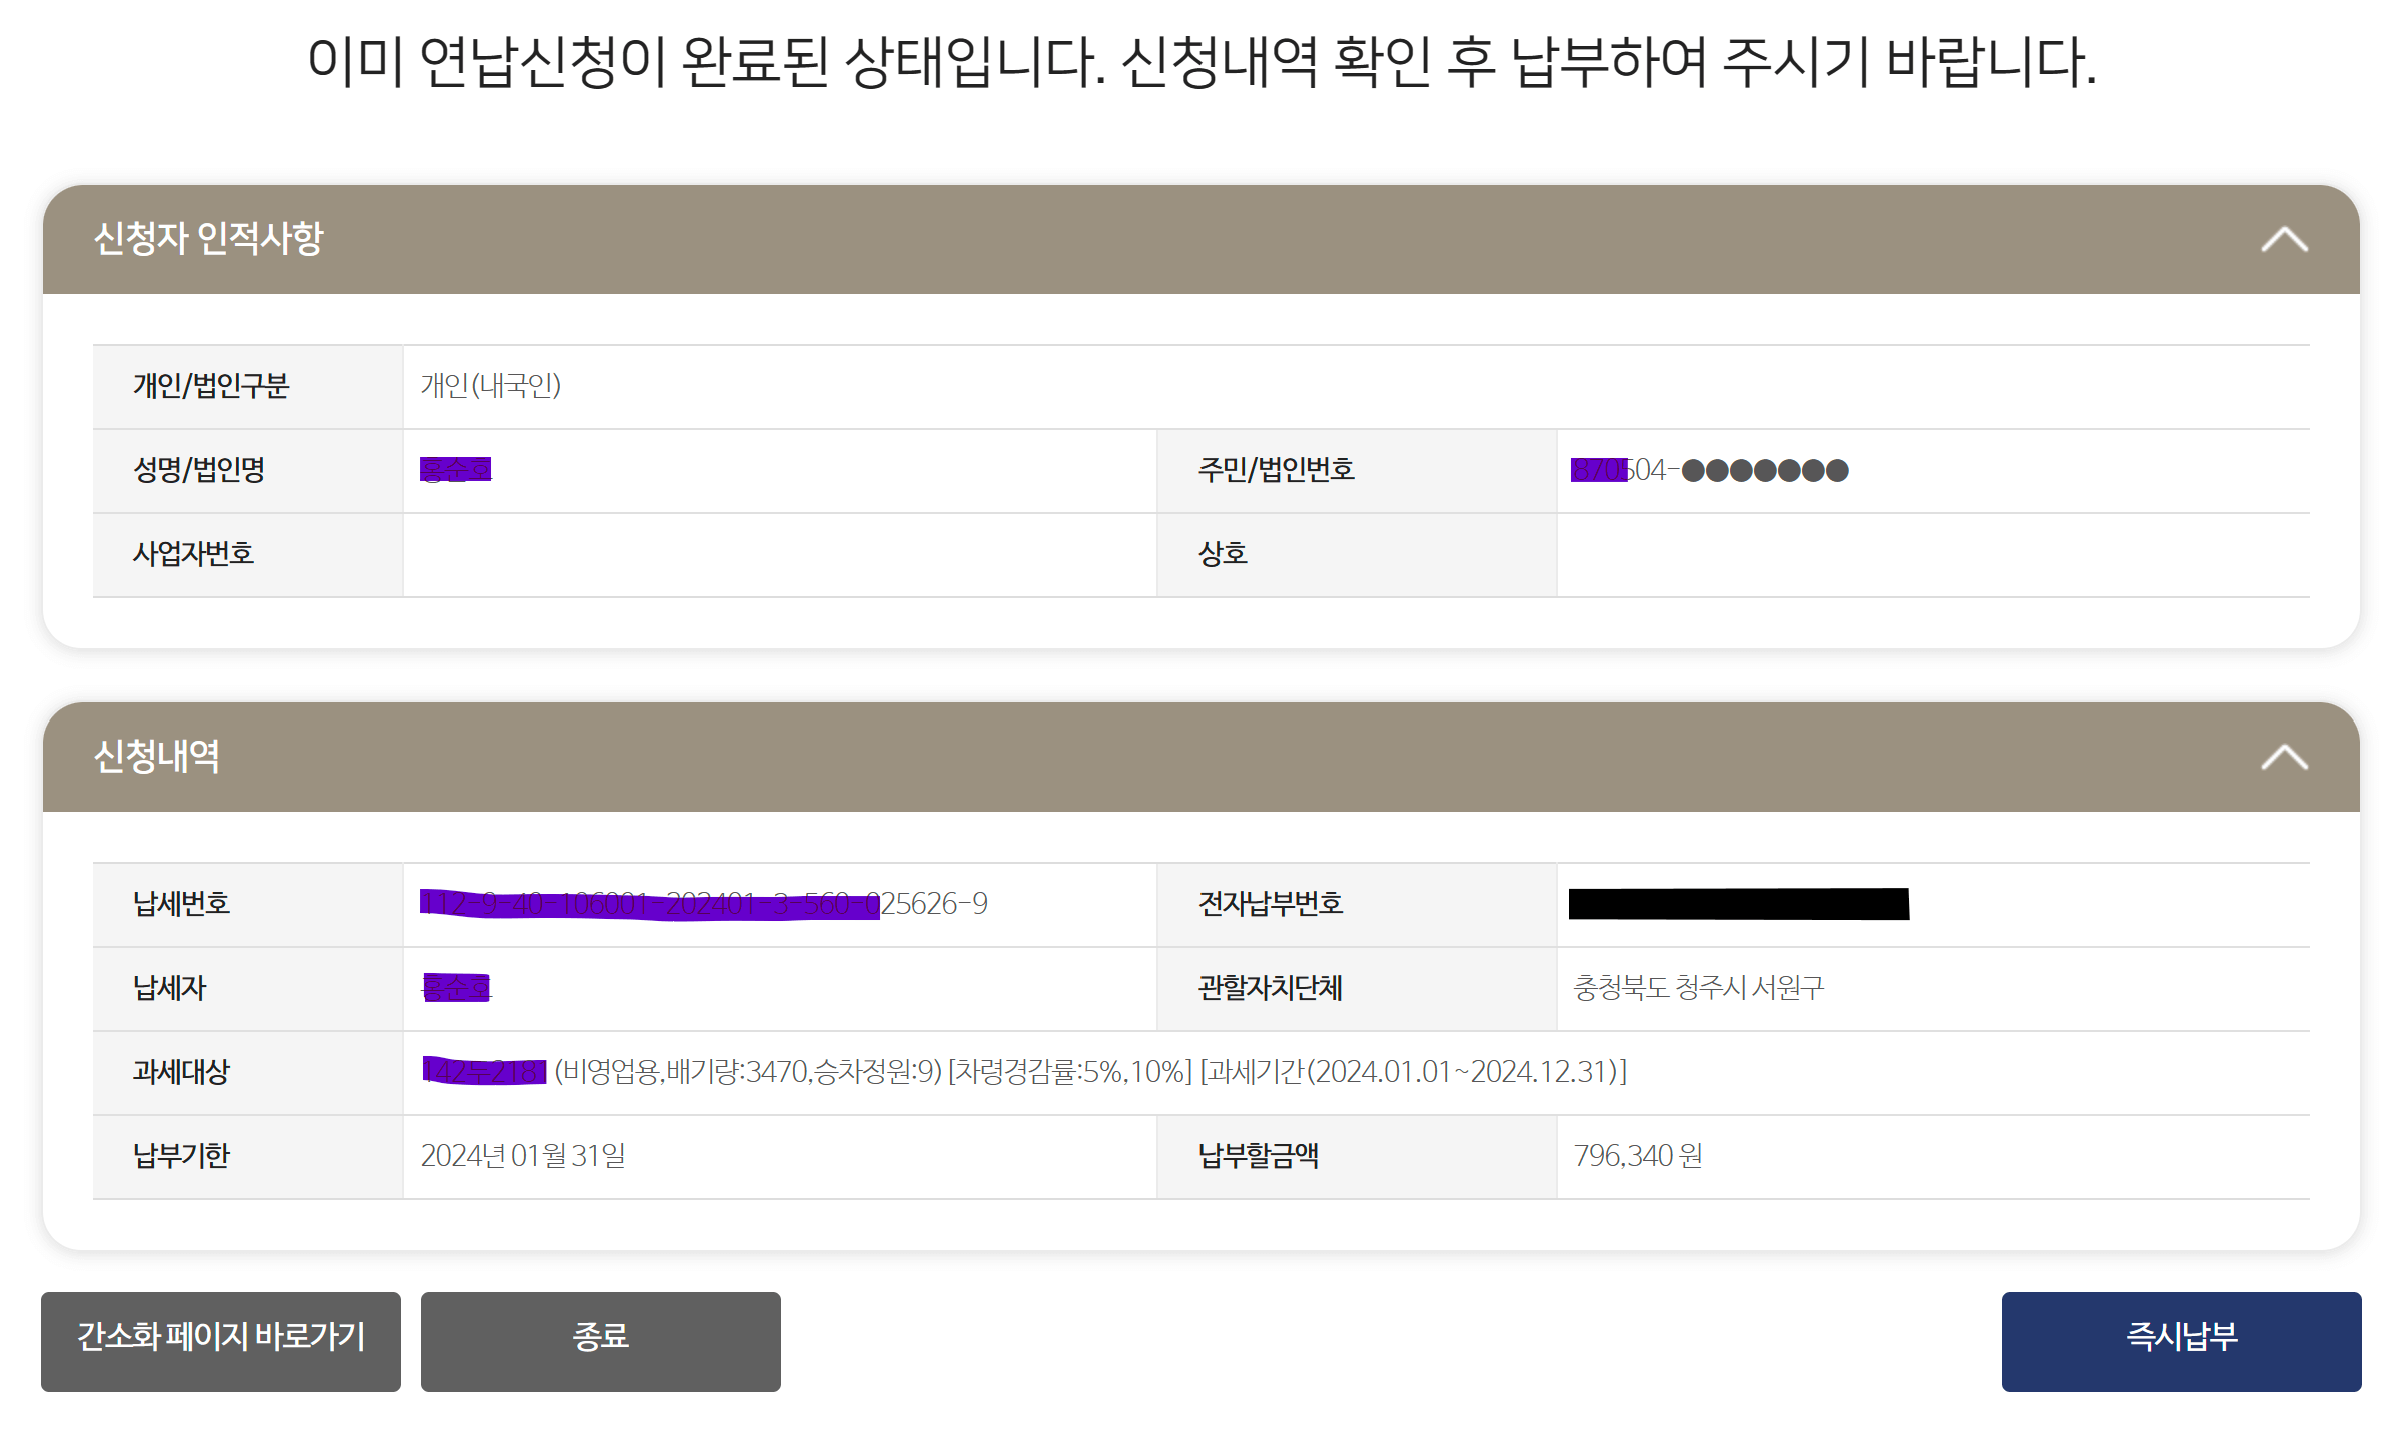Click the 즉시납부 payment button

(x=2180, y=1341)
